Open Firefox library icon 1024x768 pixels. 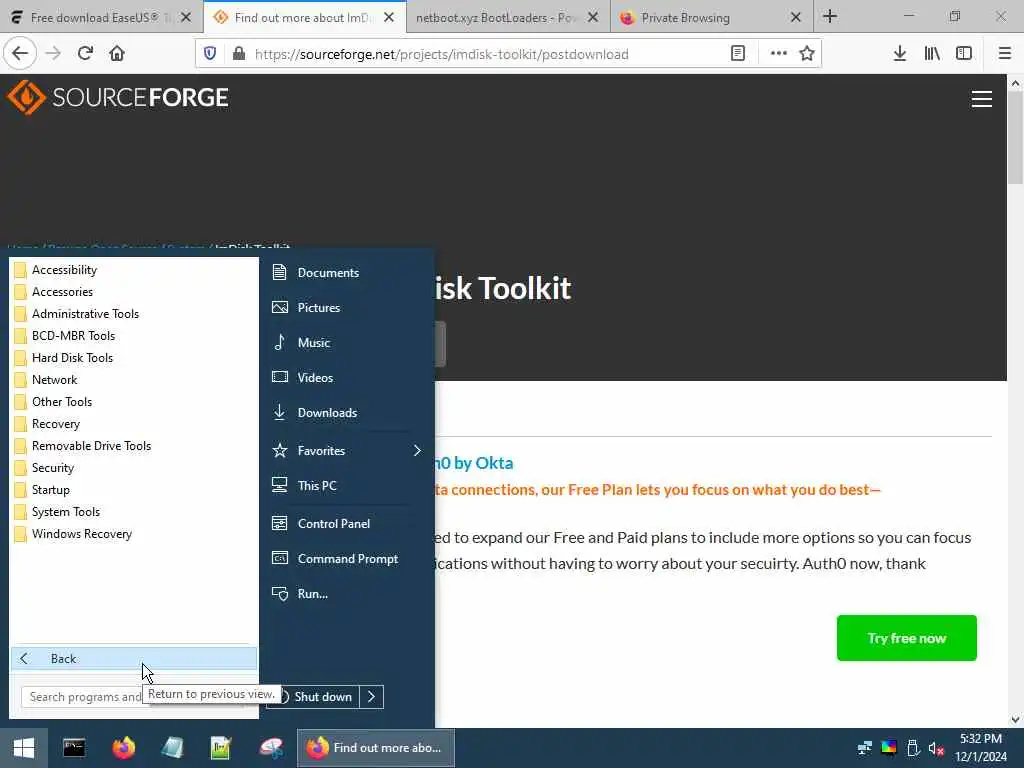(932, 54)
